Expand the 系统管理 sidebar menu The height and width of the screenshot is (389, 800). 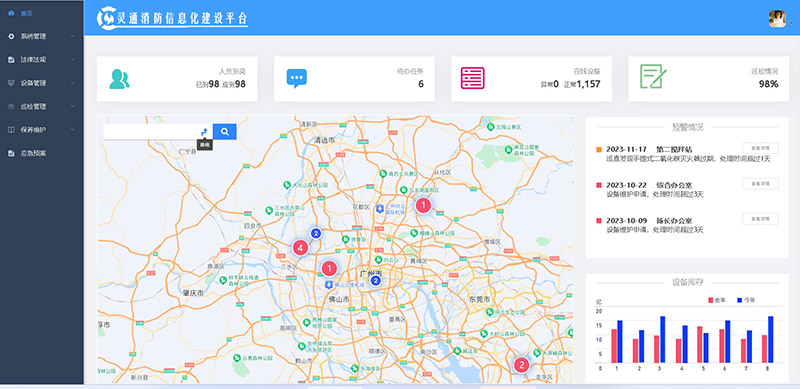42,36
